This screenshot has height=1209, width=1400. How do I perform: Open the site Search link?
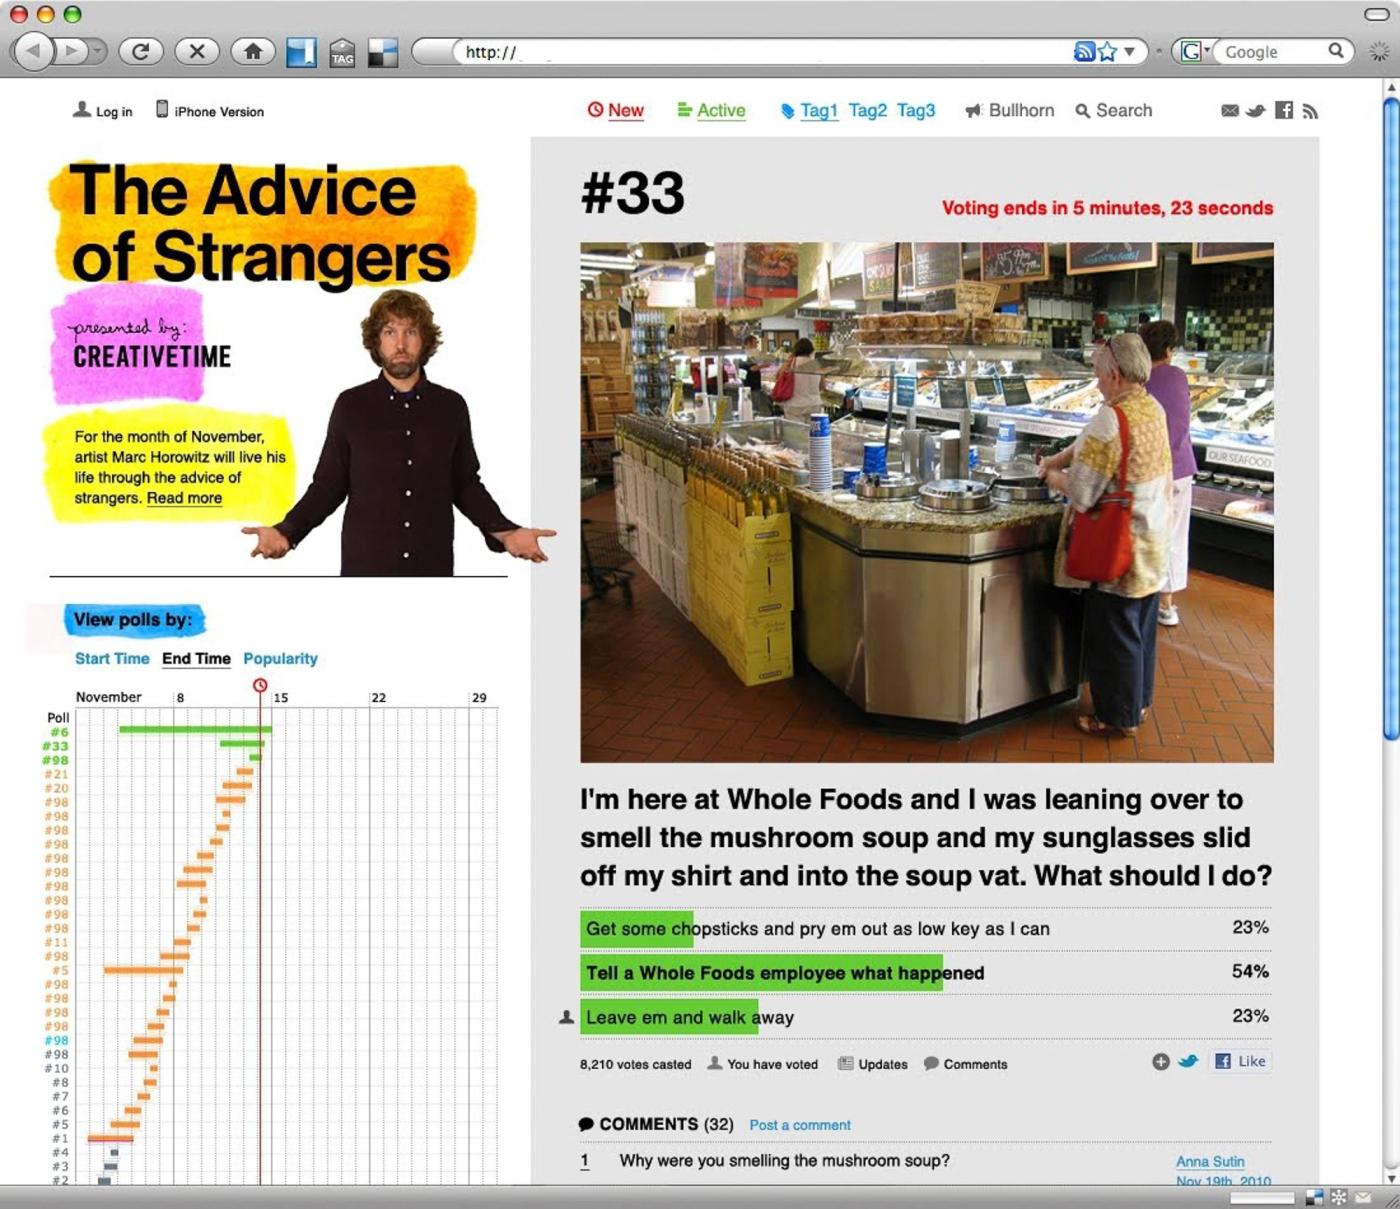click(x=1114, y=110)
